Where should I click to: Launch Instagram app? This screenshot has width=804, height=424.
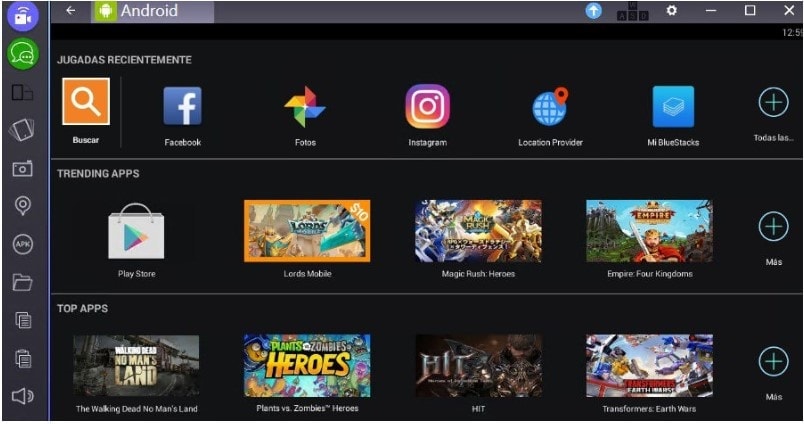[428, 107]
